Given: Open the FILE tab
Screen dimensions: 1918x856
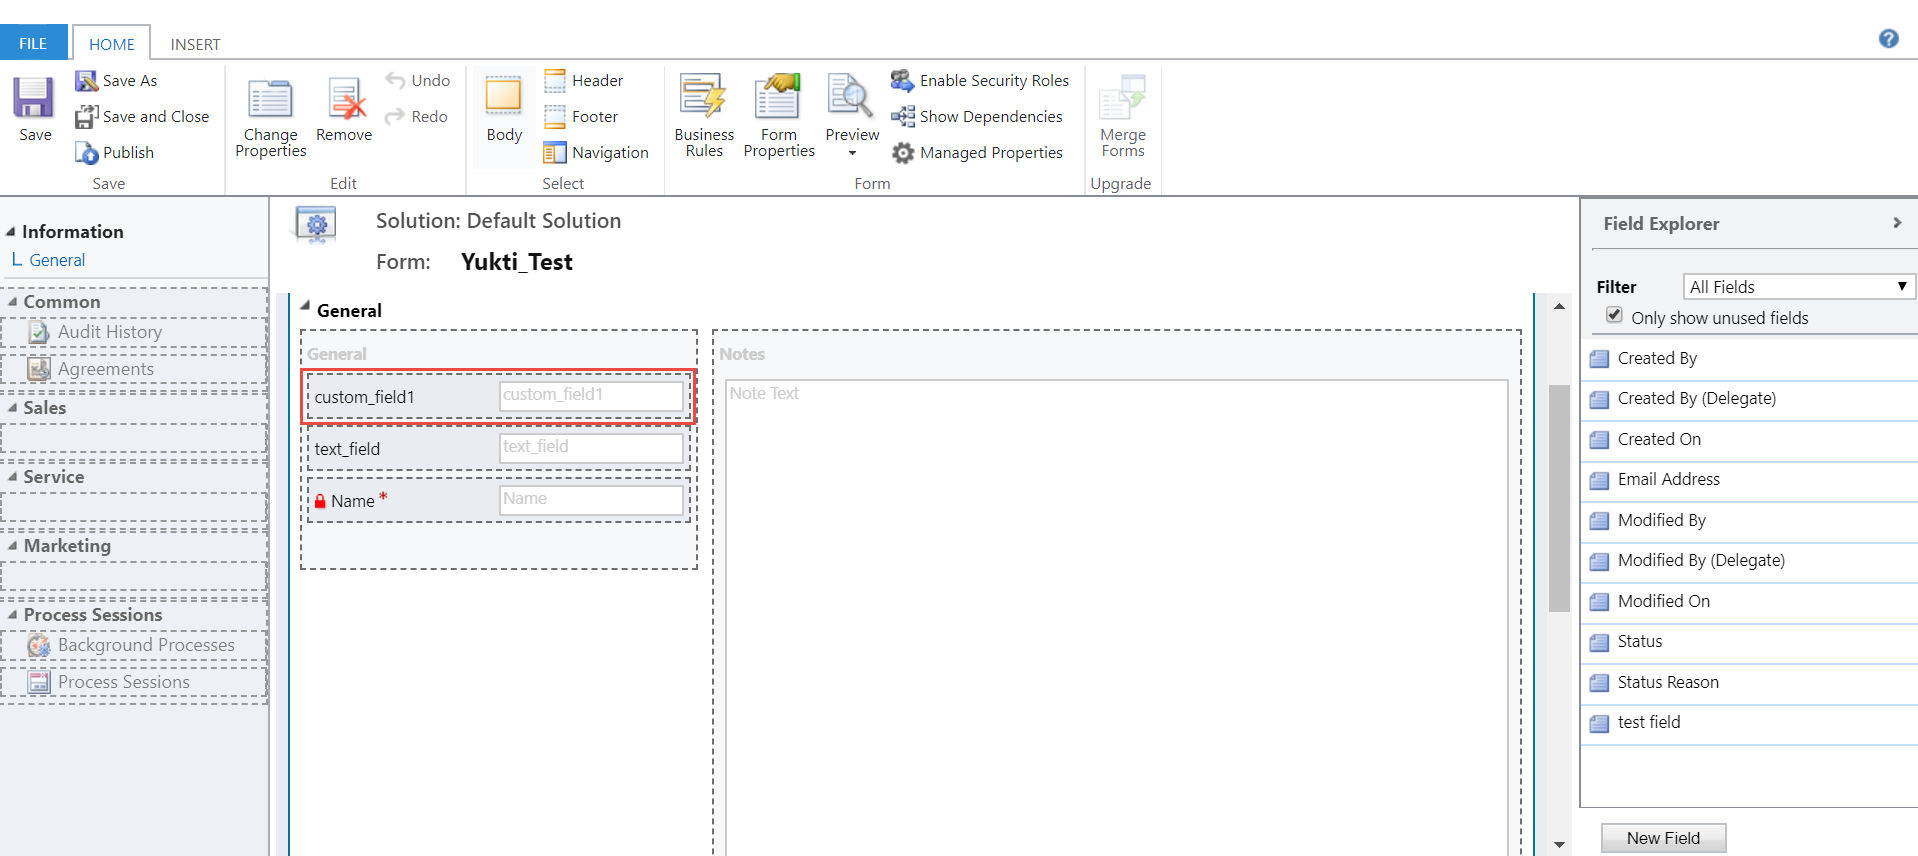Looking at the screenshot, I should pos(33,43).
